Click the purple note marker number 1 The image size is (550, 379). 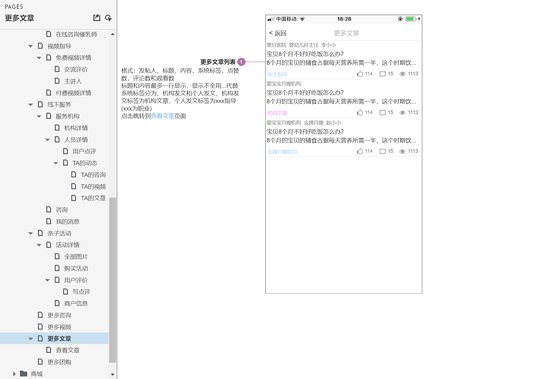[241, 62]
